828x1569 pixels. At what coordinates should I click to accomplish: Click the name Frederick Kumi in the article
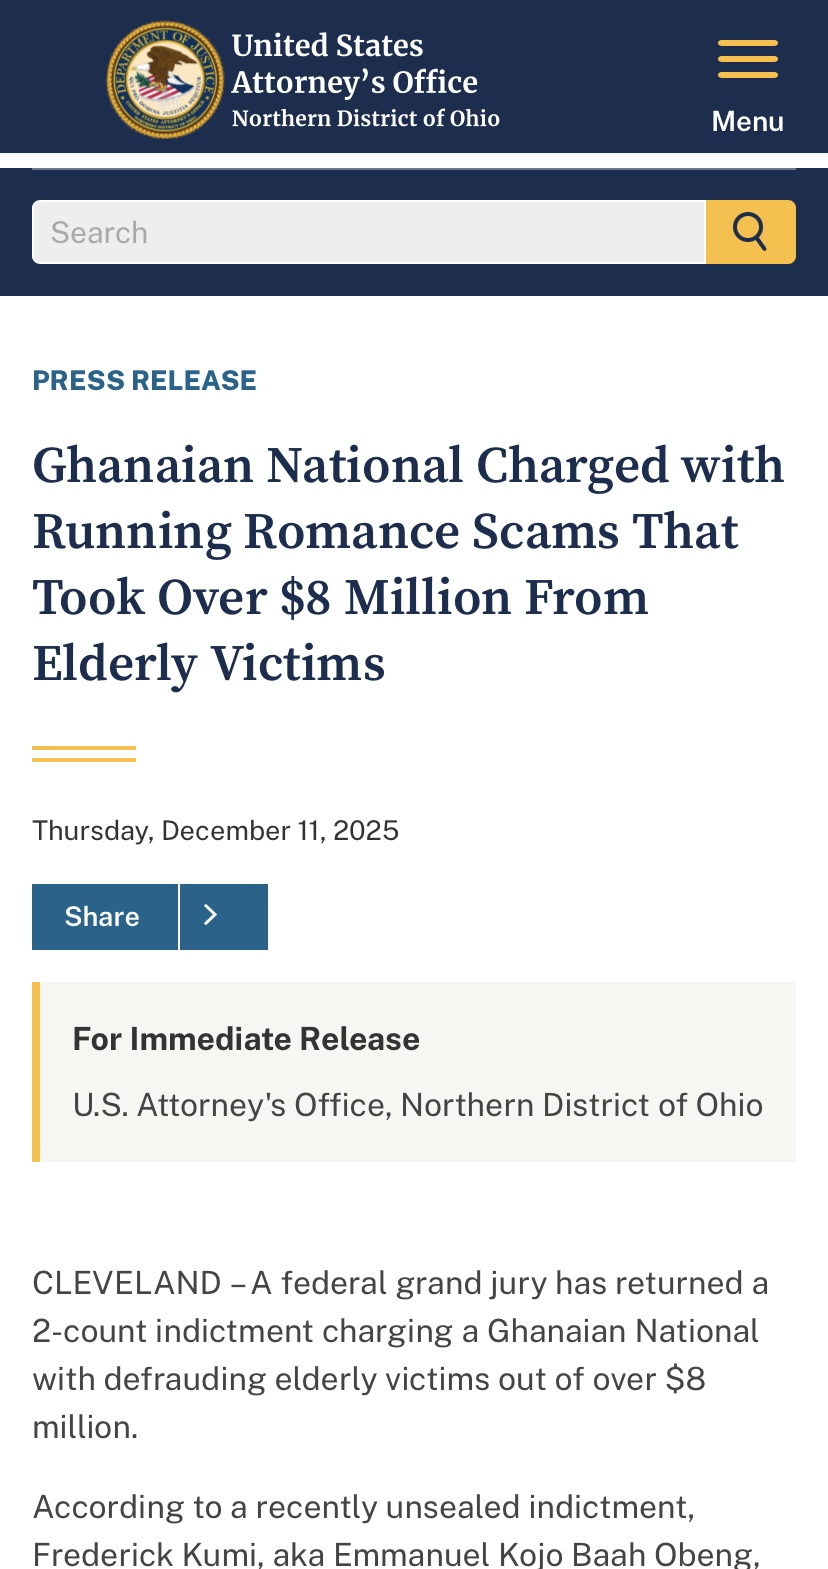[x=148, y=1554]
